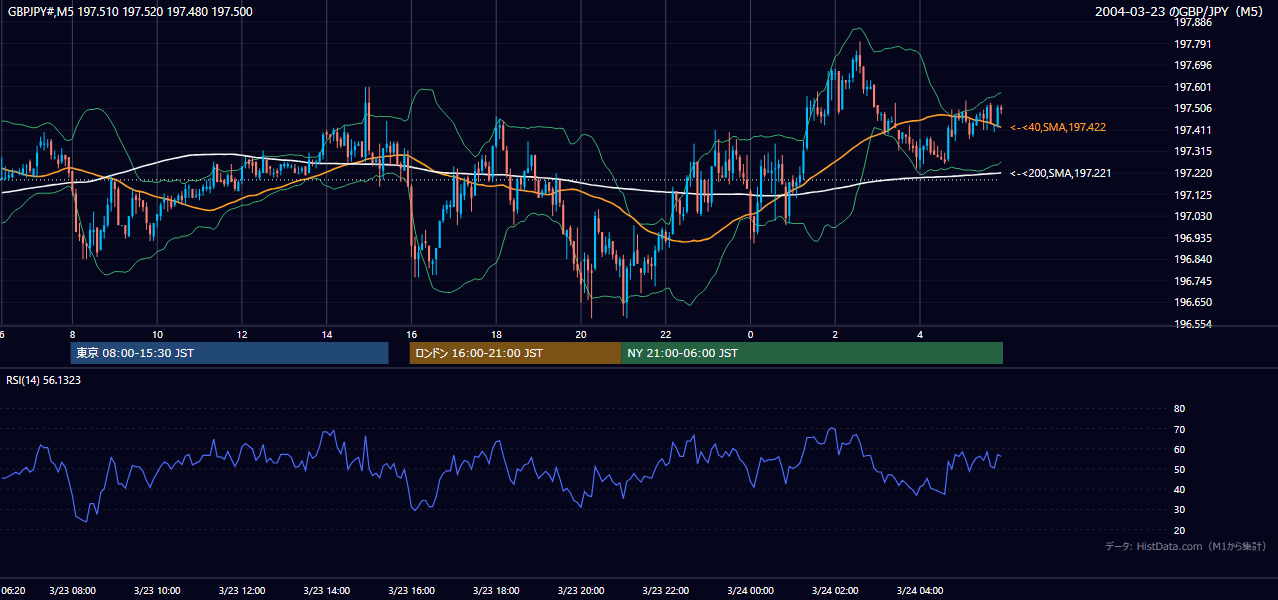Click hour marker 2 under price chart
The image size is (1278, 600).
click(x=835, y=334)
